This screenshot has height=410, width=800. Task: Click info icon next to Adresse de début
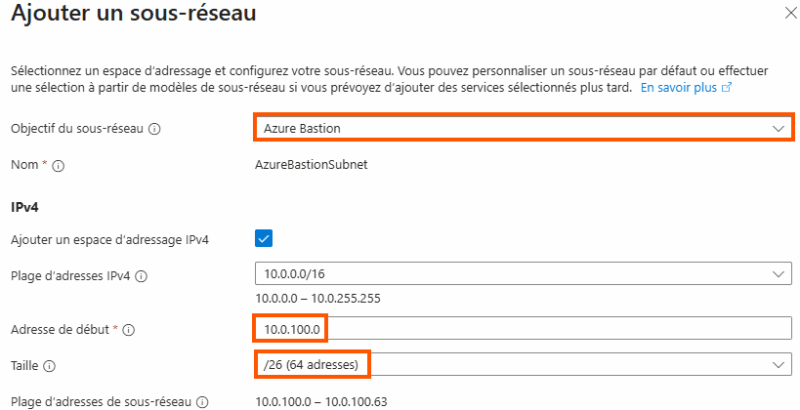click(130, 329)
